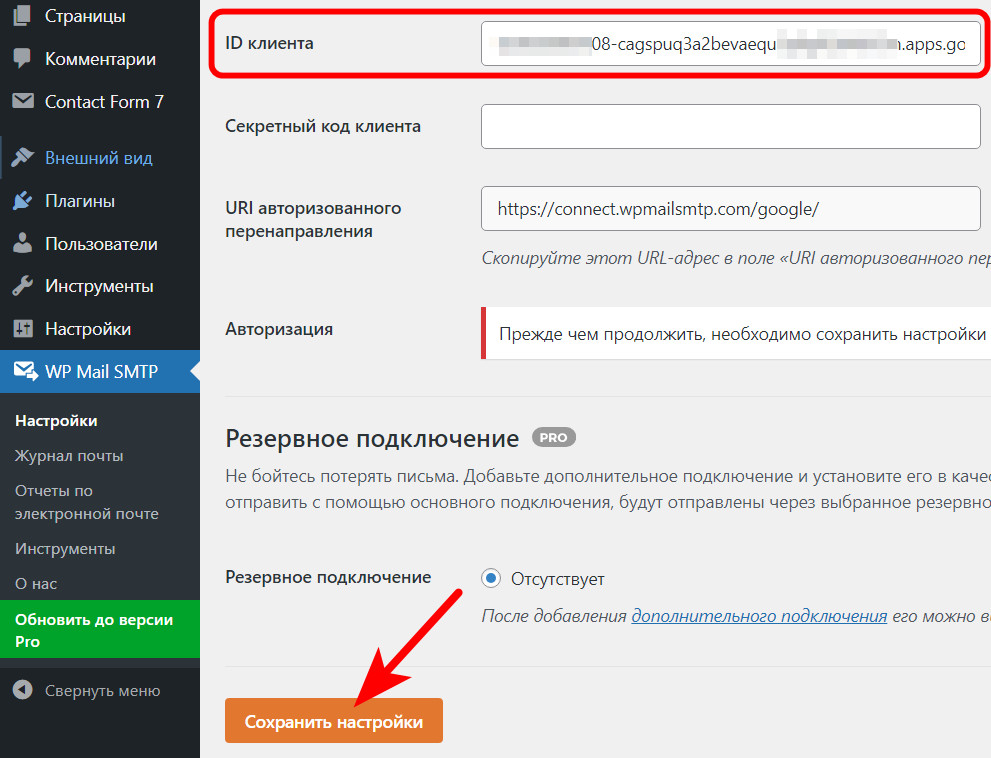This screenshot has width=991, height=758.
Task: Click Свернуть меню to collapse sidebar
Action: pos(102,690)
